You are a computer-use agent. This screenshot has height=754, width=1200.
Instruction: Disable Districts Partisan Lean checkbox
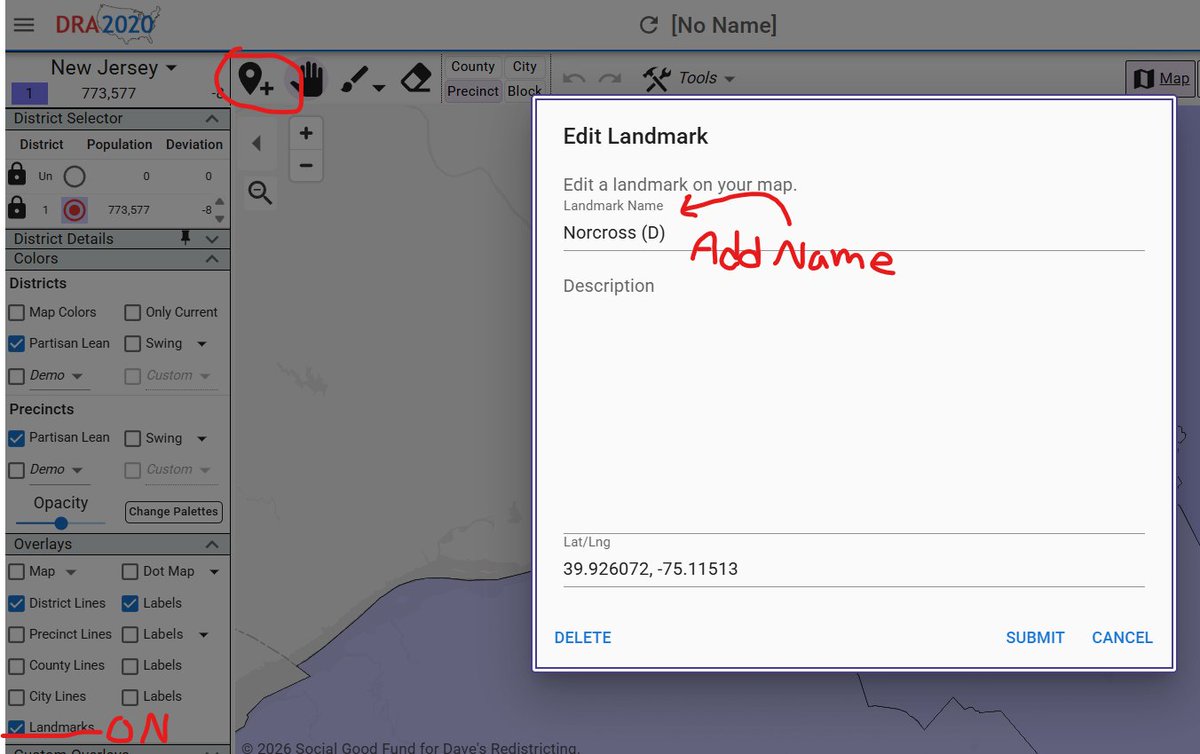(16, 344)
